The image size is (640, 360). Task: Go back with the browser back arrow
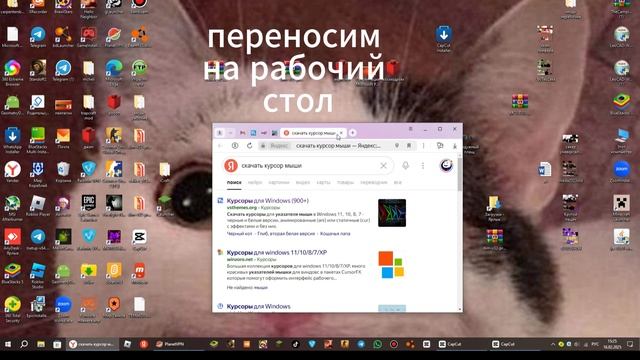pos(220,146)
